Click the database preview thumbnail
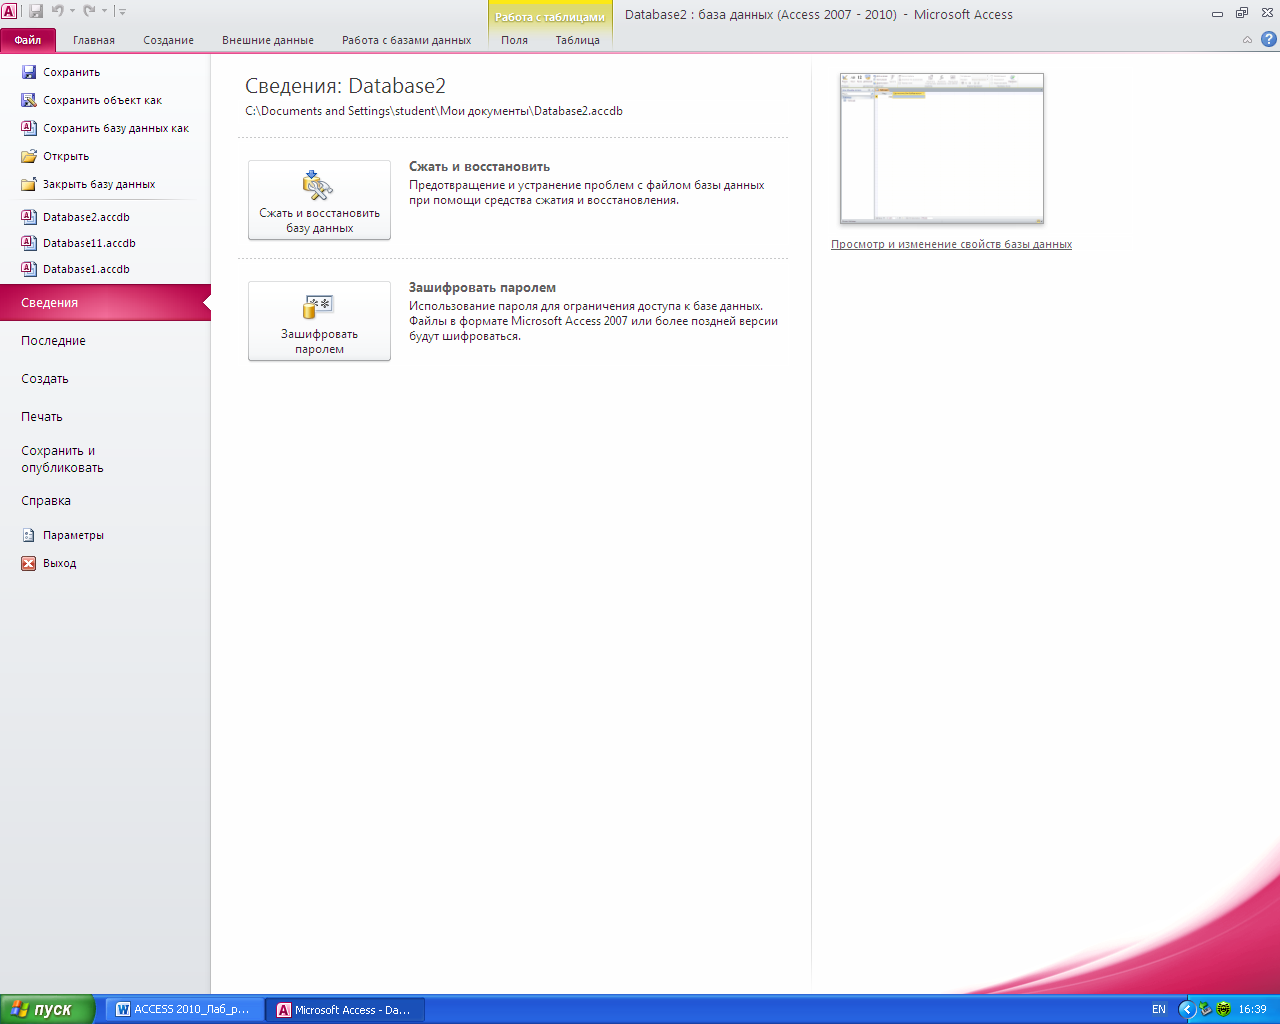Screen dimensions: 1280x1024 point(942,148)
